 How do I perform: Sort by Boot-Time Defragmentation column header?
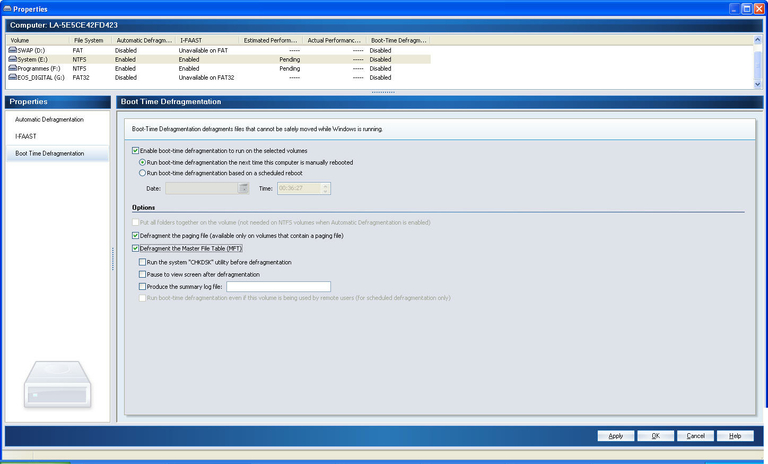(398, 40)
